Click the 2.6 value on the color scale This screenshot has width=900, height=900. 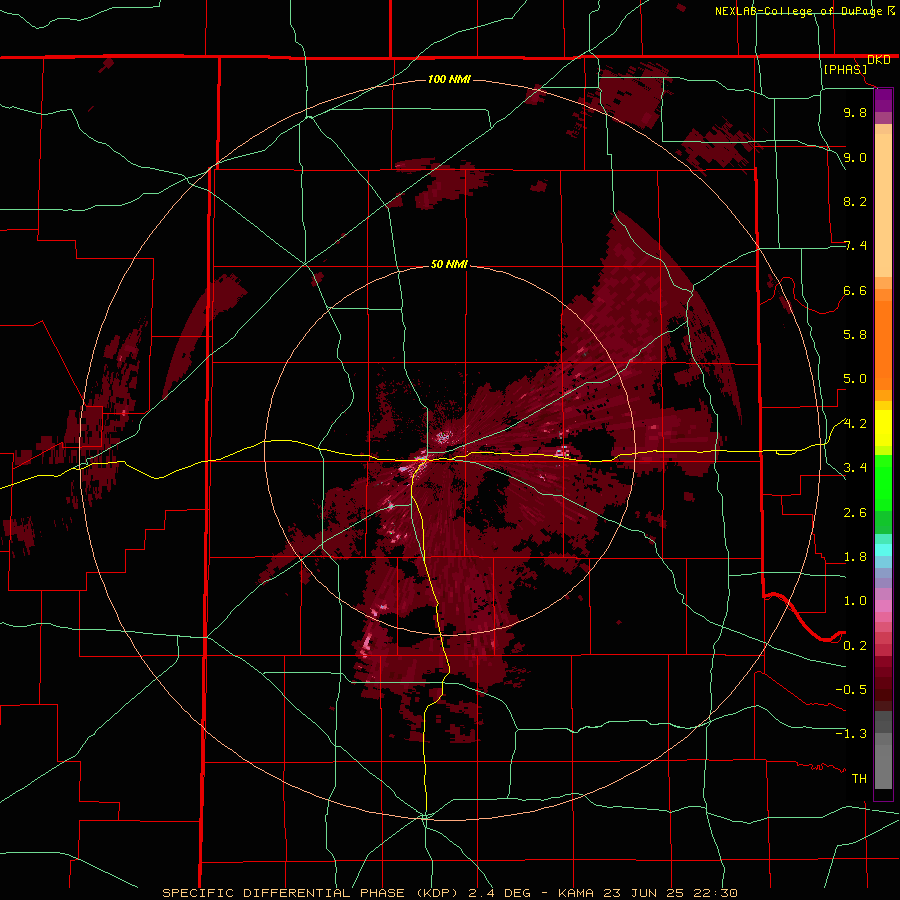tap(855, 513)
